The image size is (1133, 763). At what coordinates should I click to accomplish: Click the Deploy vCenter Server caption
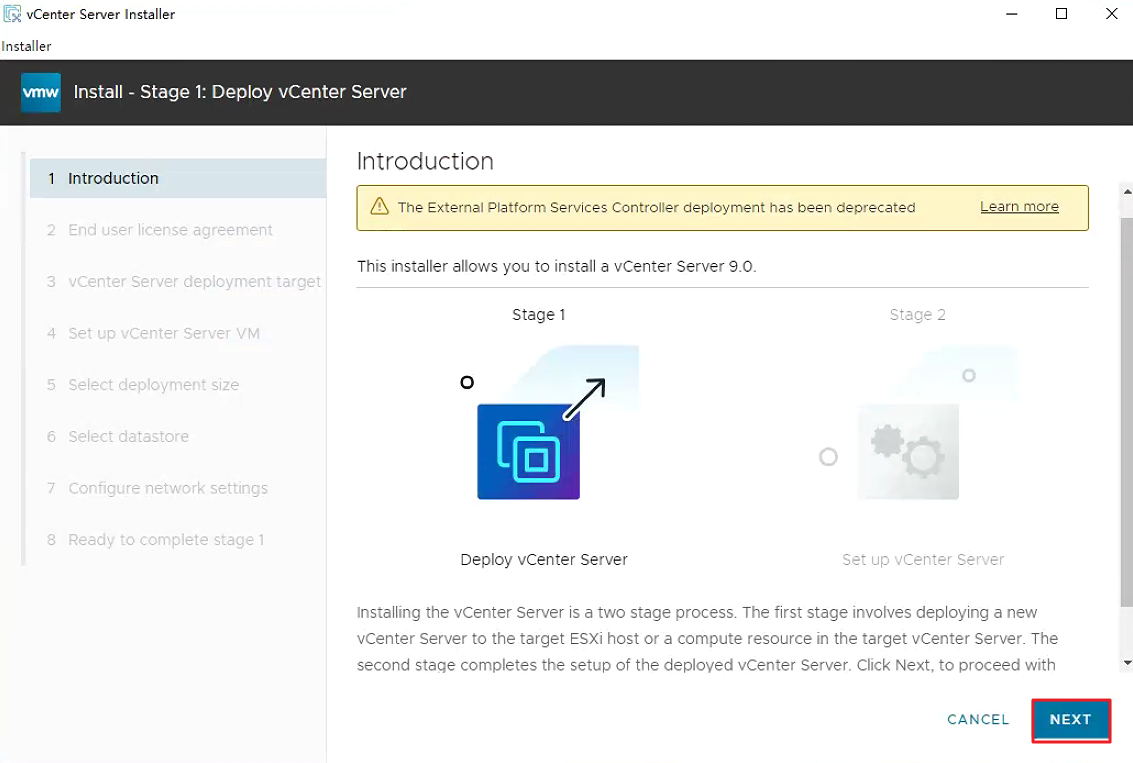coord(543,560)
